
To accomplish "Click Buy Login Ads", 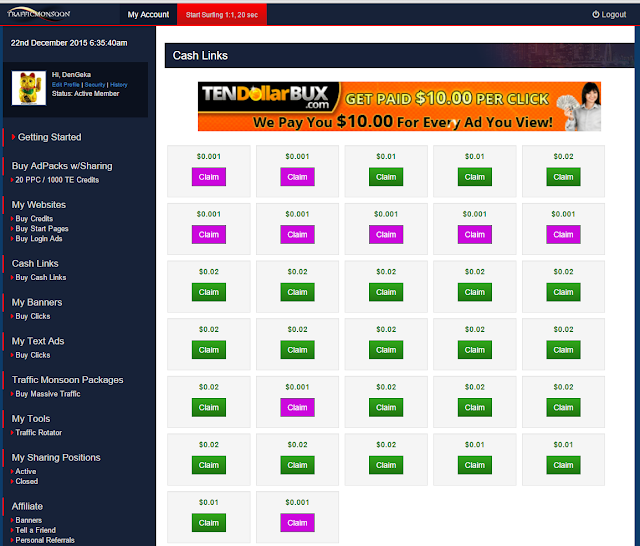I will click(x=39, y=238).
